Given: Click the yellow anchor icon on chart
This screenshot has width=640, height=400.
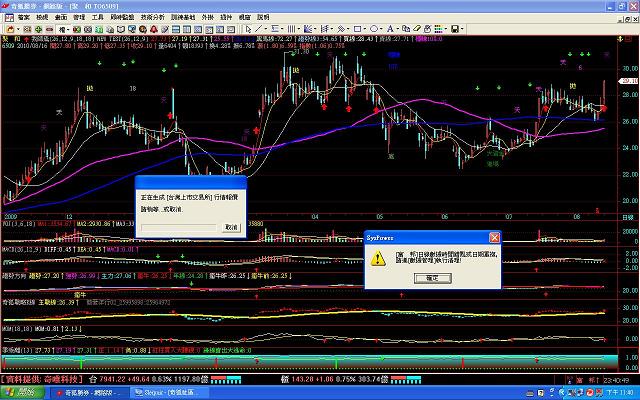Looking at the screenshot, I should click(620, 39).
